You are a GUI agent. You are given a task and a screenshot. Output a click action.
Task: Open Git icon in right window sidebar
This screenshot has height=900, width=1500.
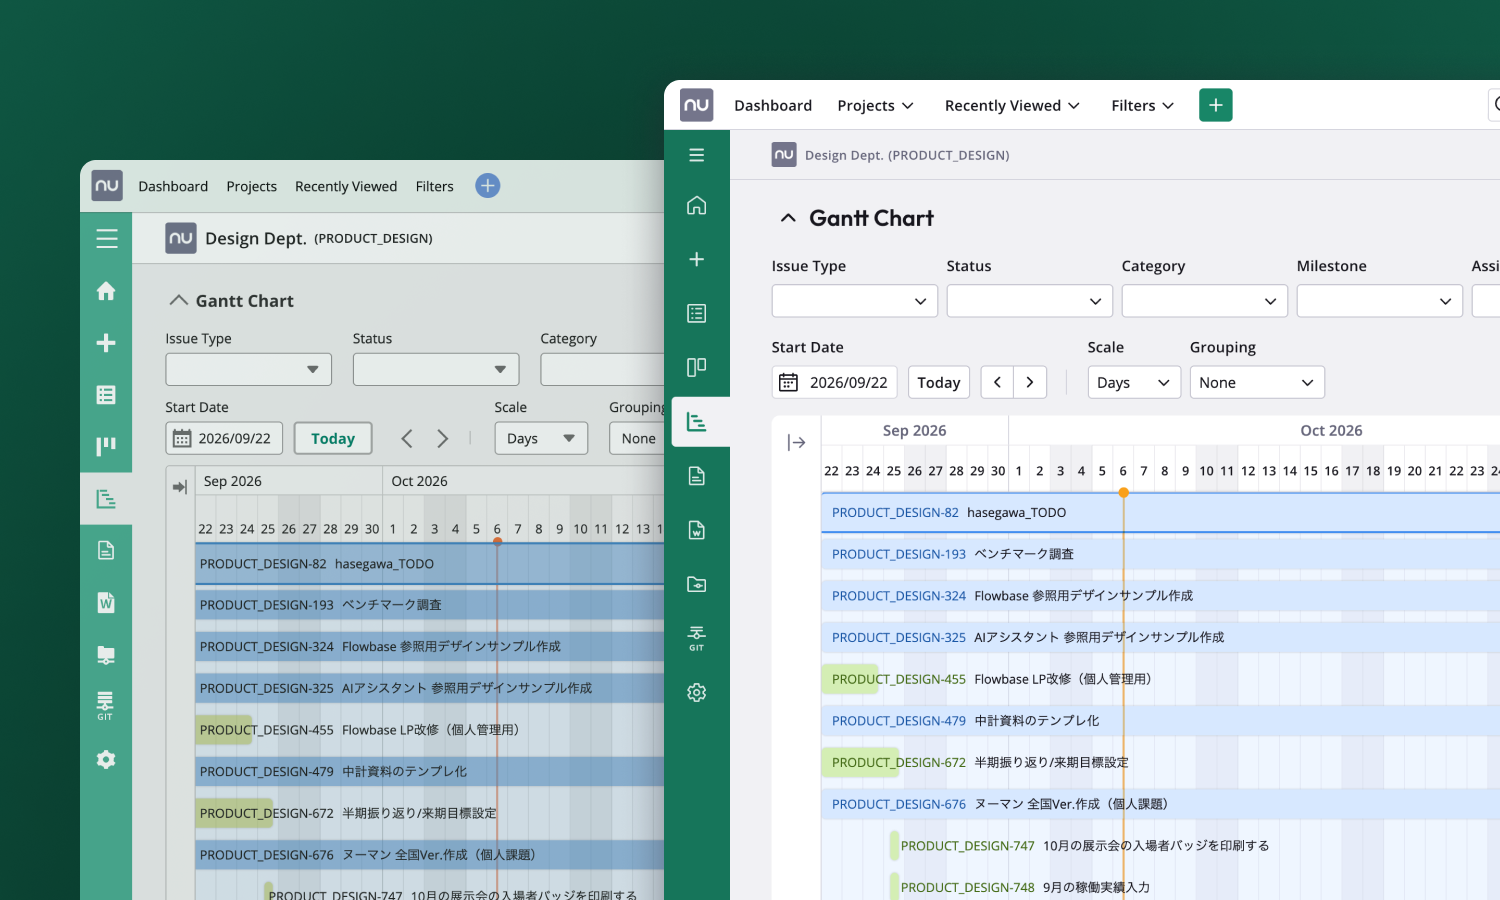[697, 637]
